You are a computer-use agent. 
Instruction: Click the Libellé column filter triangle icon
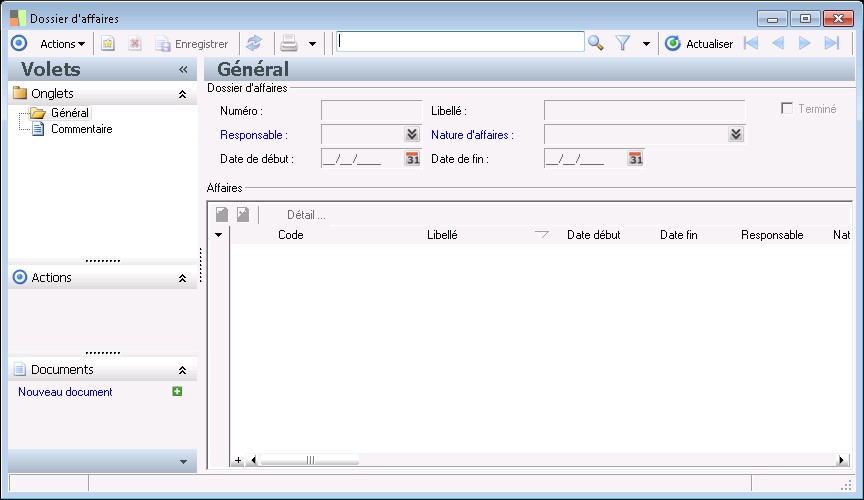(x=542, y=235)
